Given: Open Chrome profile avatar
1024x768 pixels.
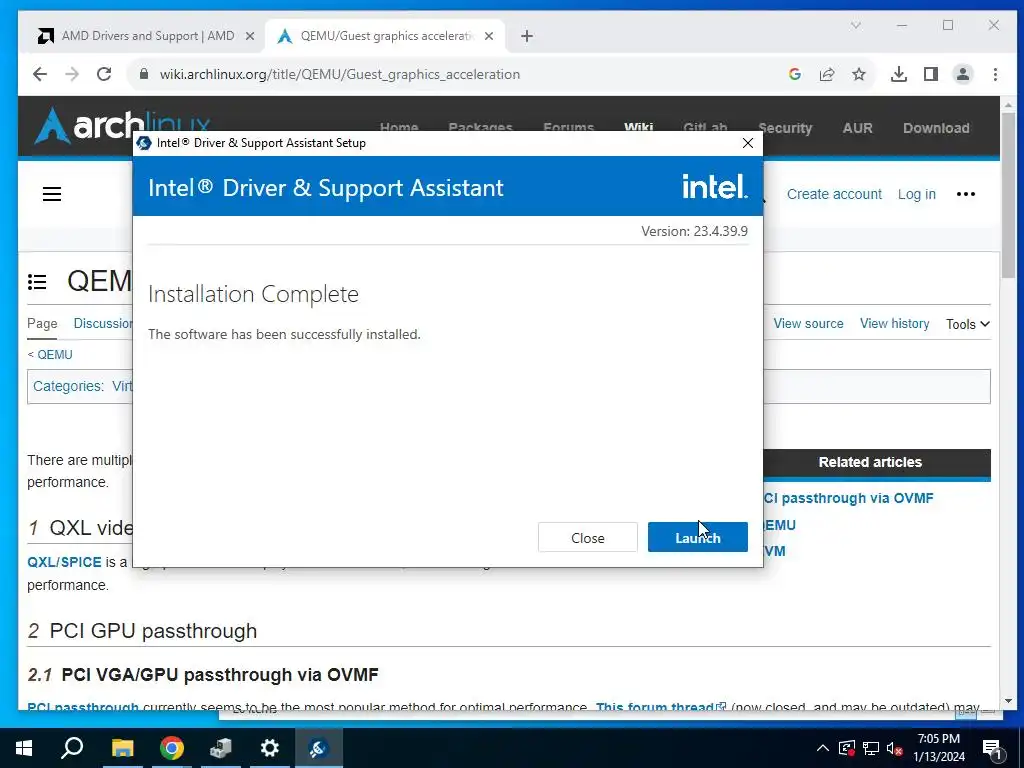Looking at the screenshot, I should tap(963, 74).
